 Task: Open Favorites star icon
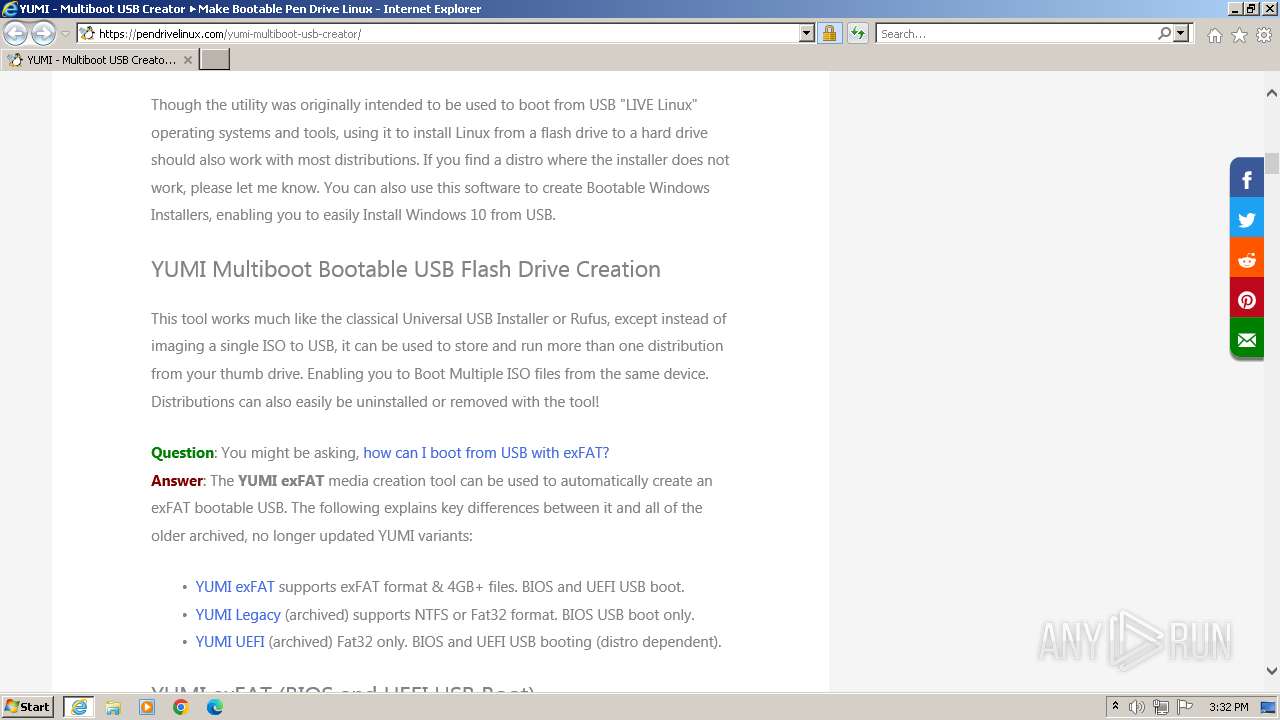(1239, 35)
